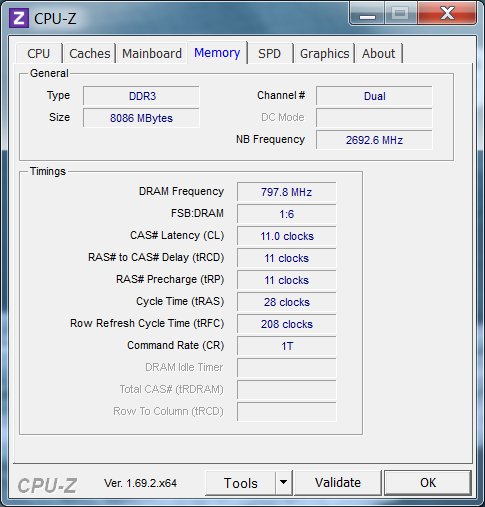Click the empty Total CAS# (tRDRAM) field
485x507 pixels.
pos(287,390)
